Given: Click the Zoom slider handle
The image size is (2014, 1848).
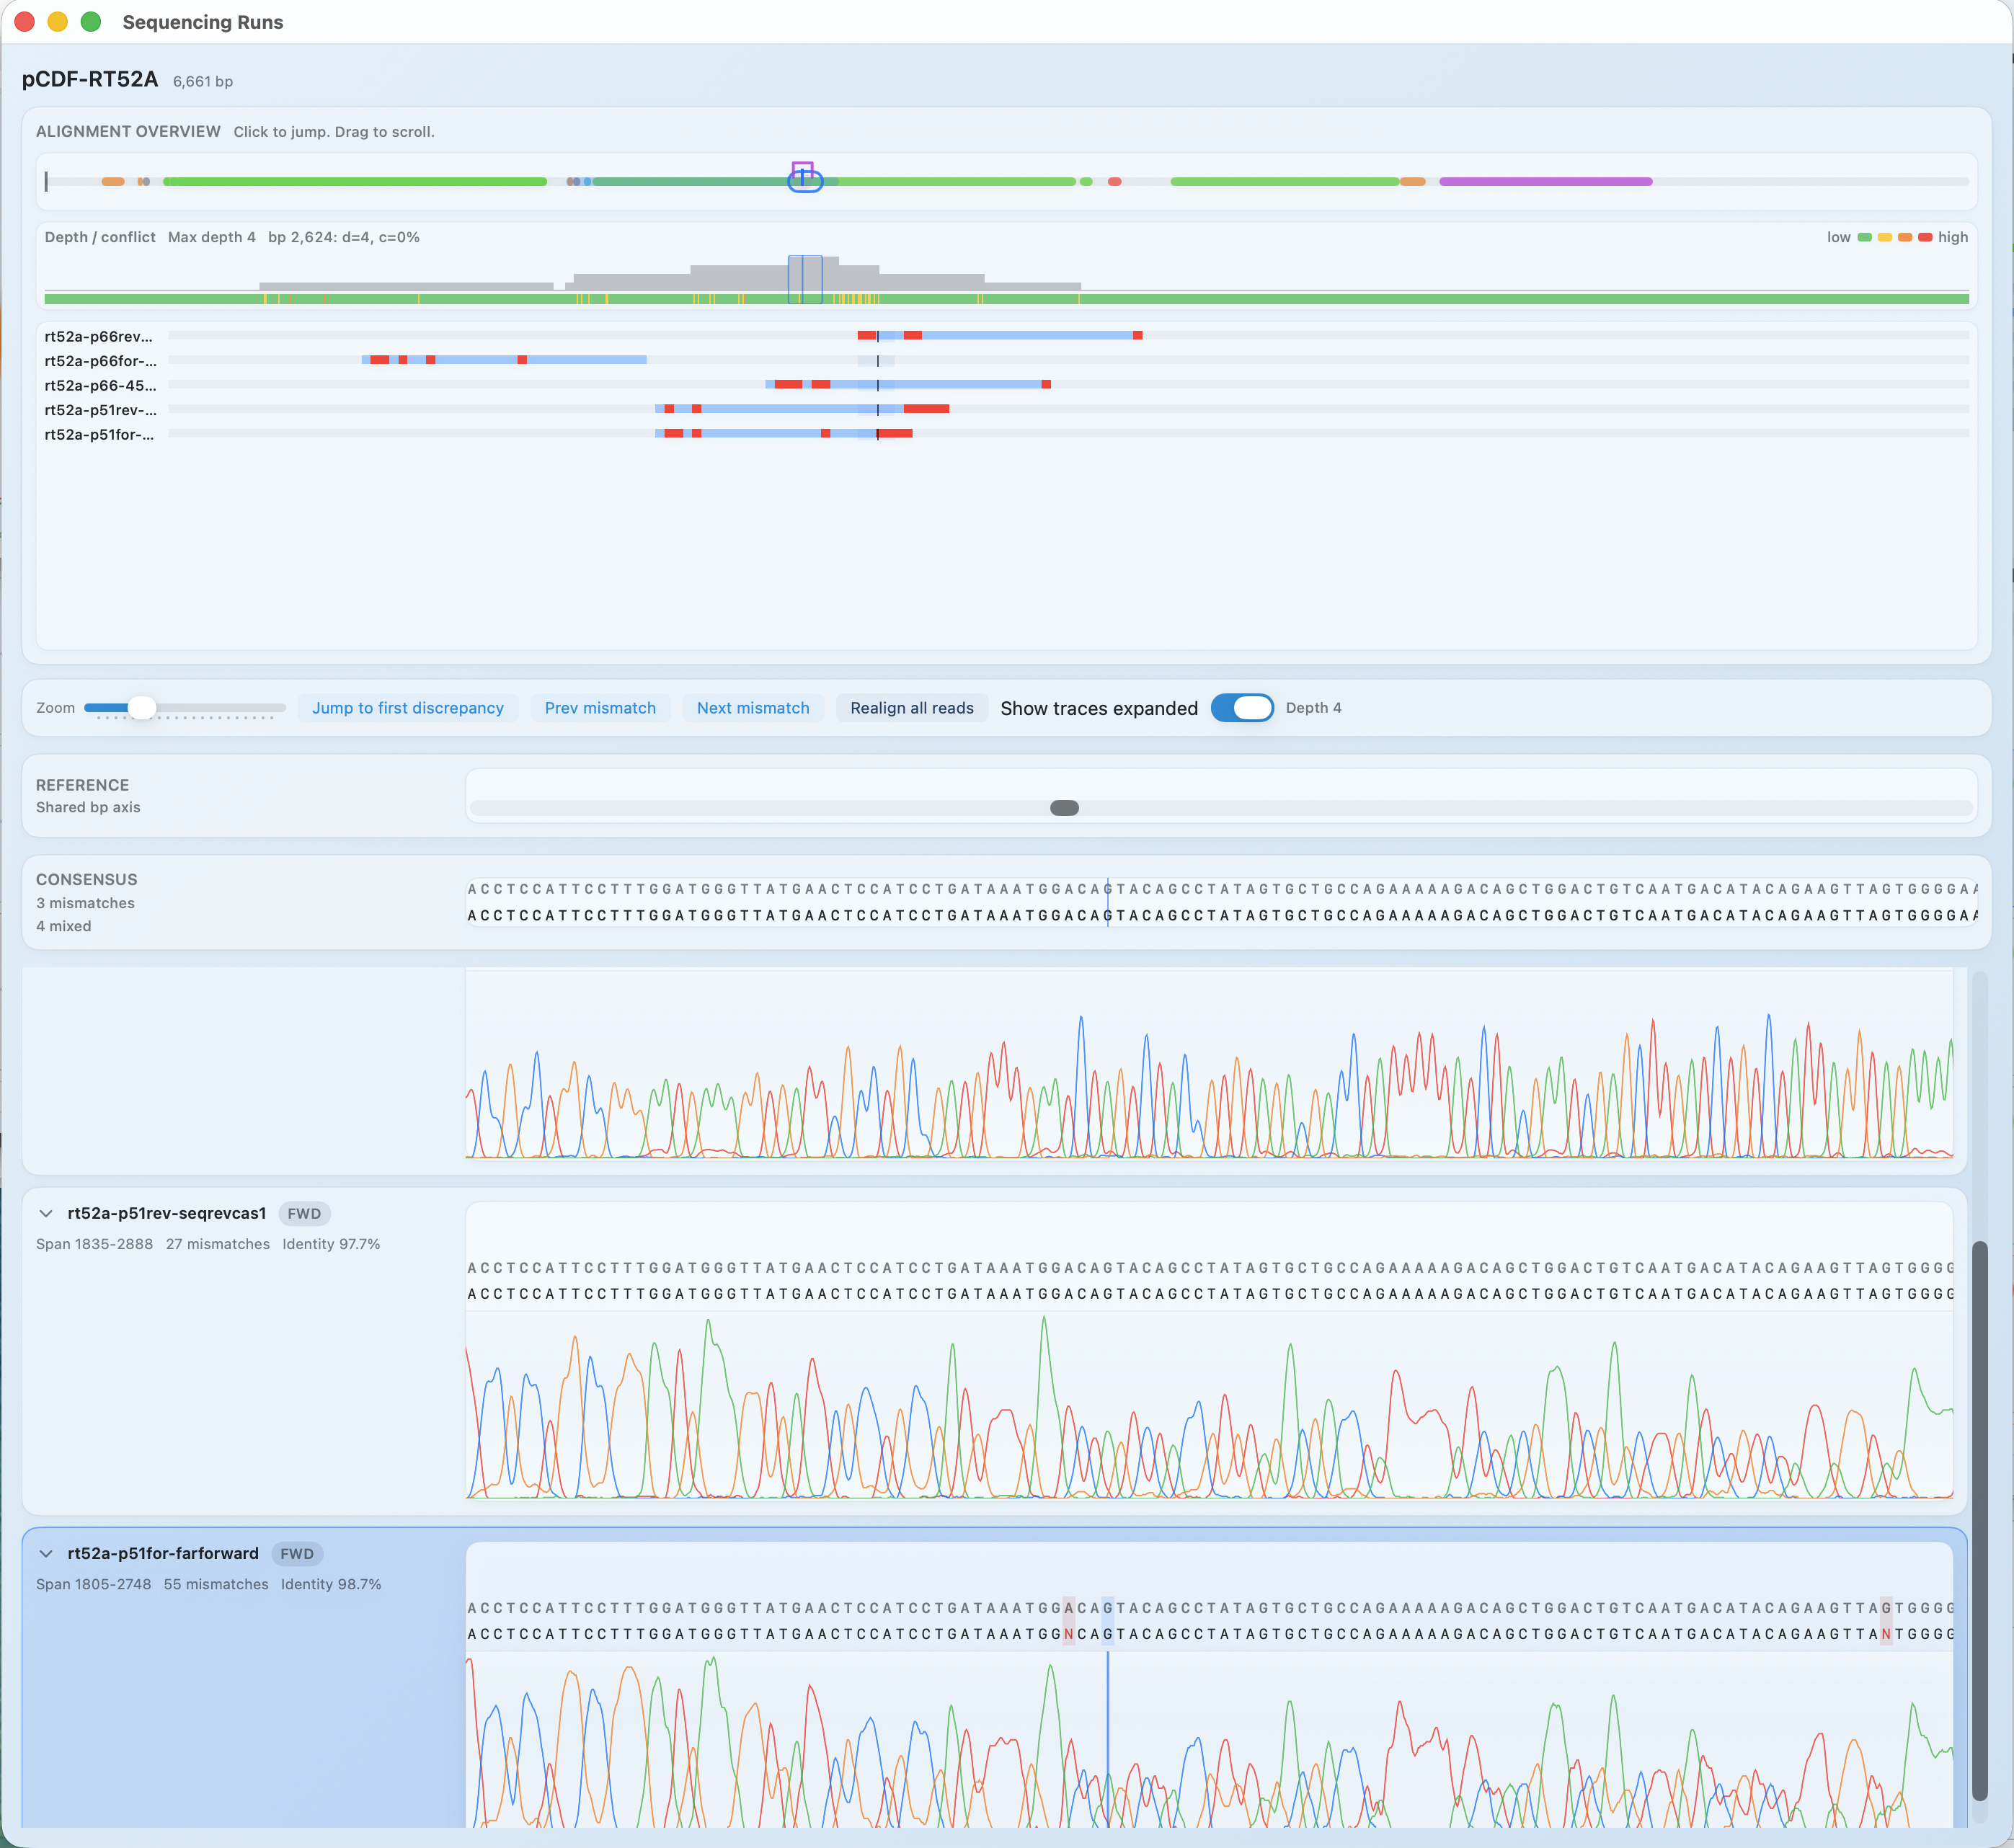Looking at the screenshot, I should [x=142, y=707].
